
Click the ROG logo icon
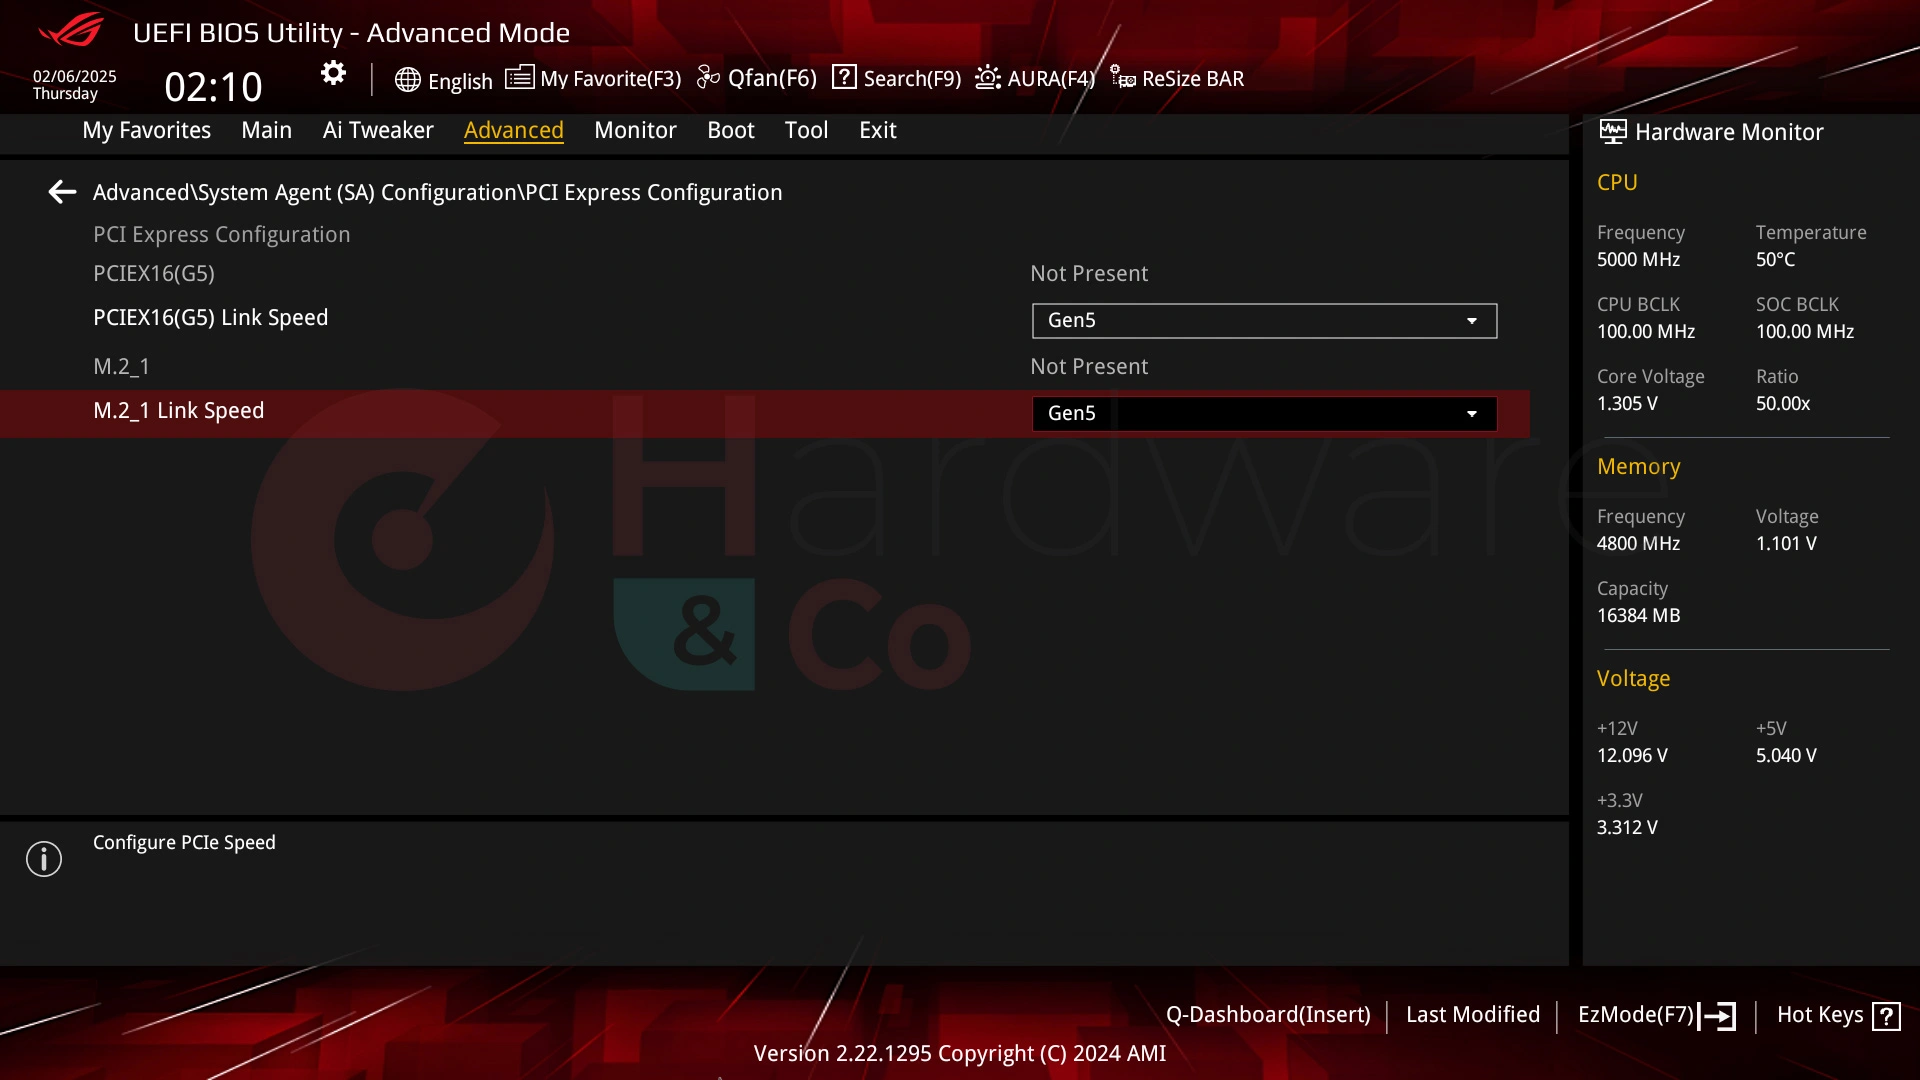point(71,30)
